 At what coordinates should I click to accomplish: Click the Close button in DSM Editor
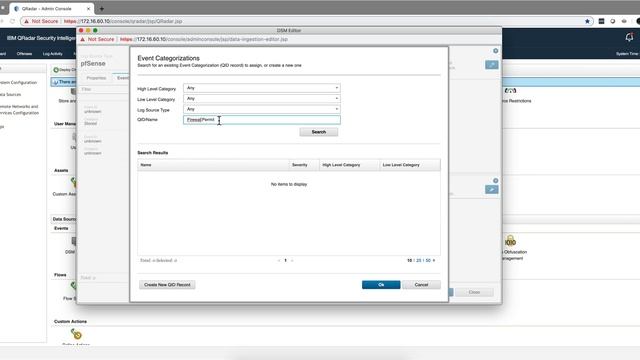474,292
